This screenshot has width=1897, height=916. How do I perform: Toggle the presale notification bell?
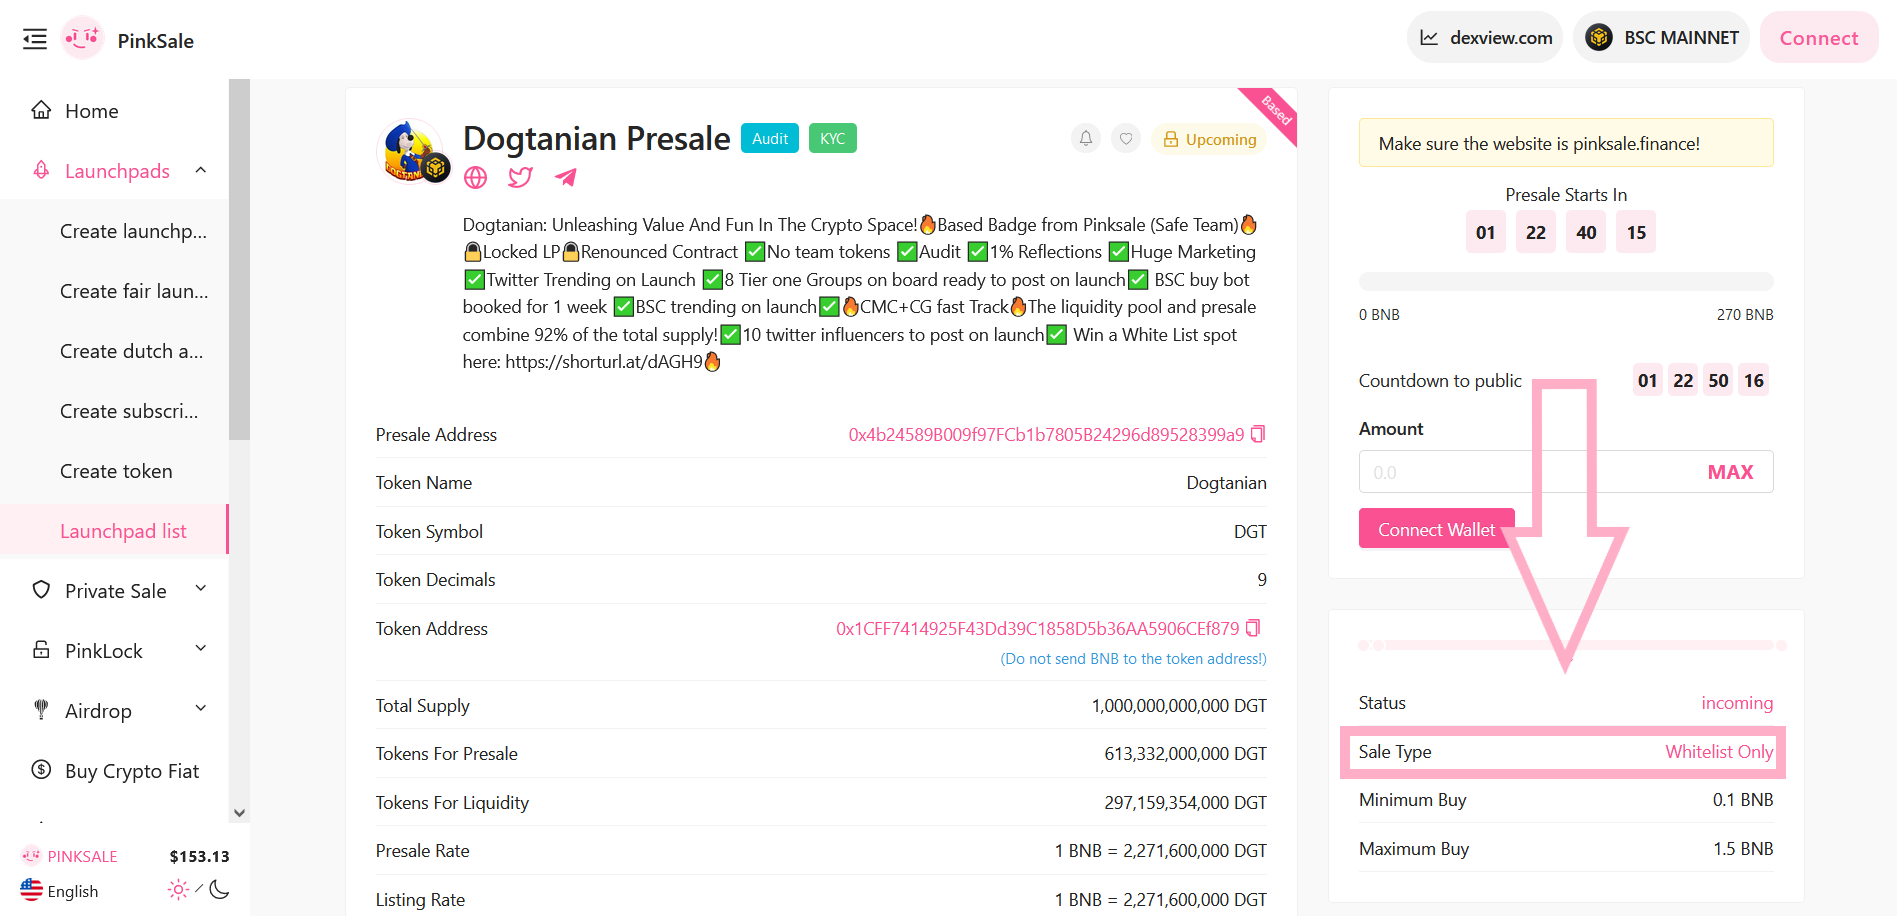click(x=1086, y=138)
